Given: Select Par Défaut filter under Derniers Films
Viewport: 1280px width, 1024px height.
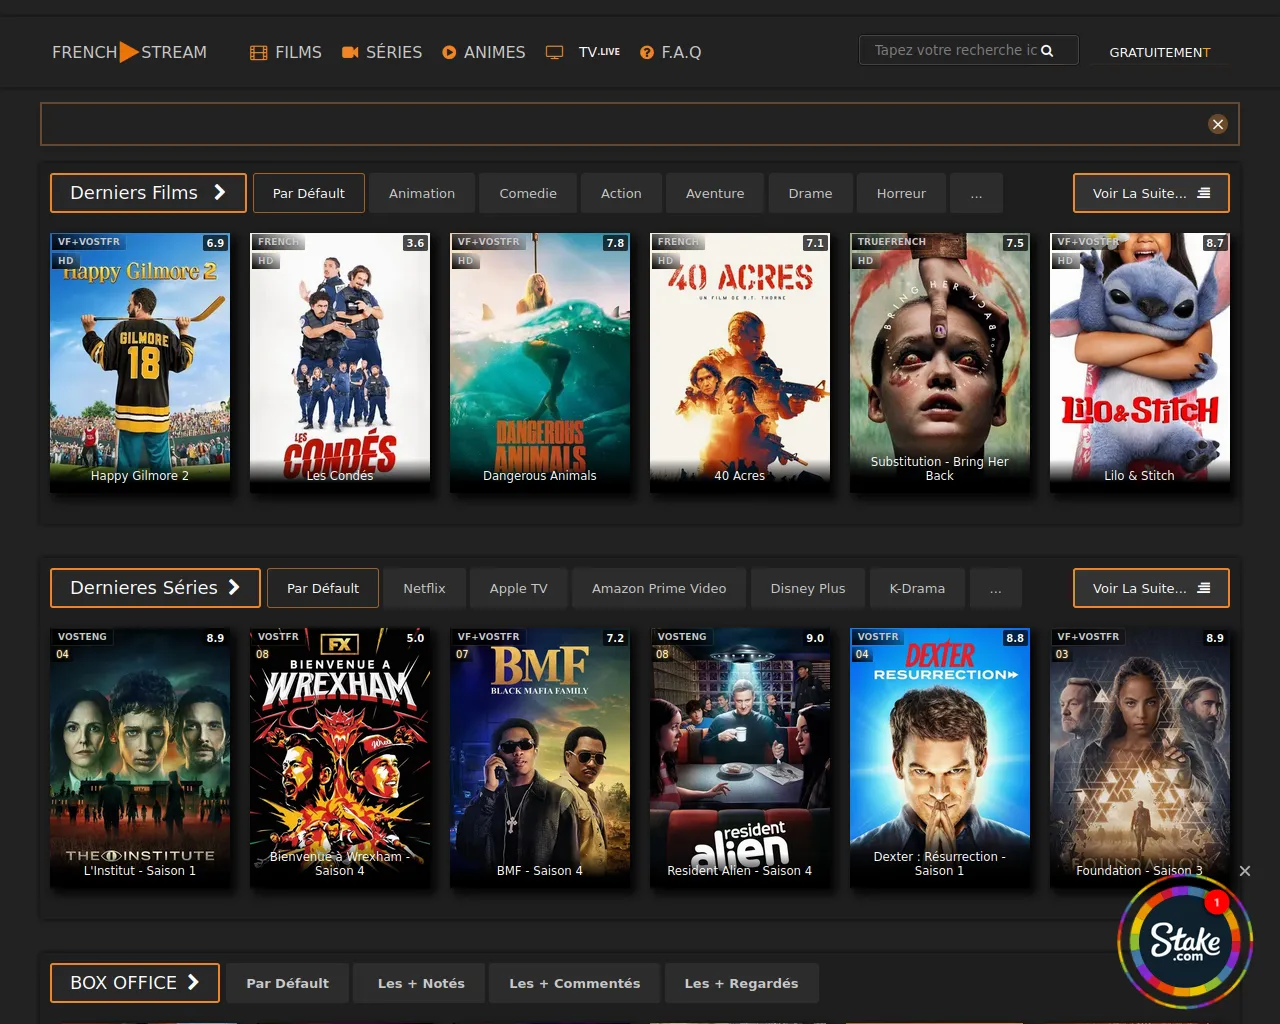Looking at the screenshot, I should [308, 193].
